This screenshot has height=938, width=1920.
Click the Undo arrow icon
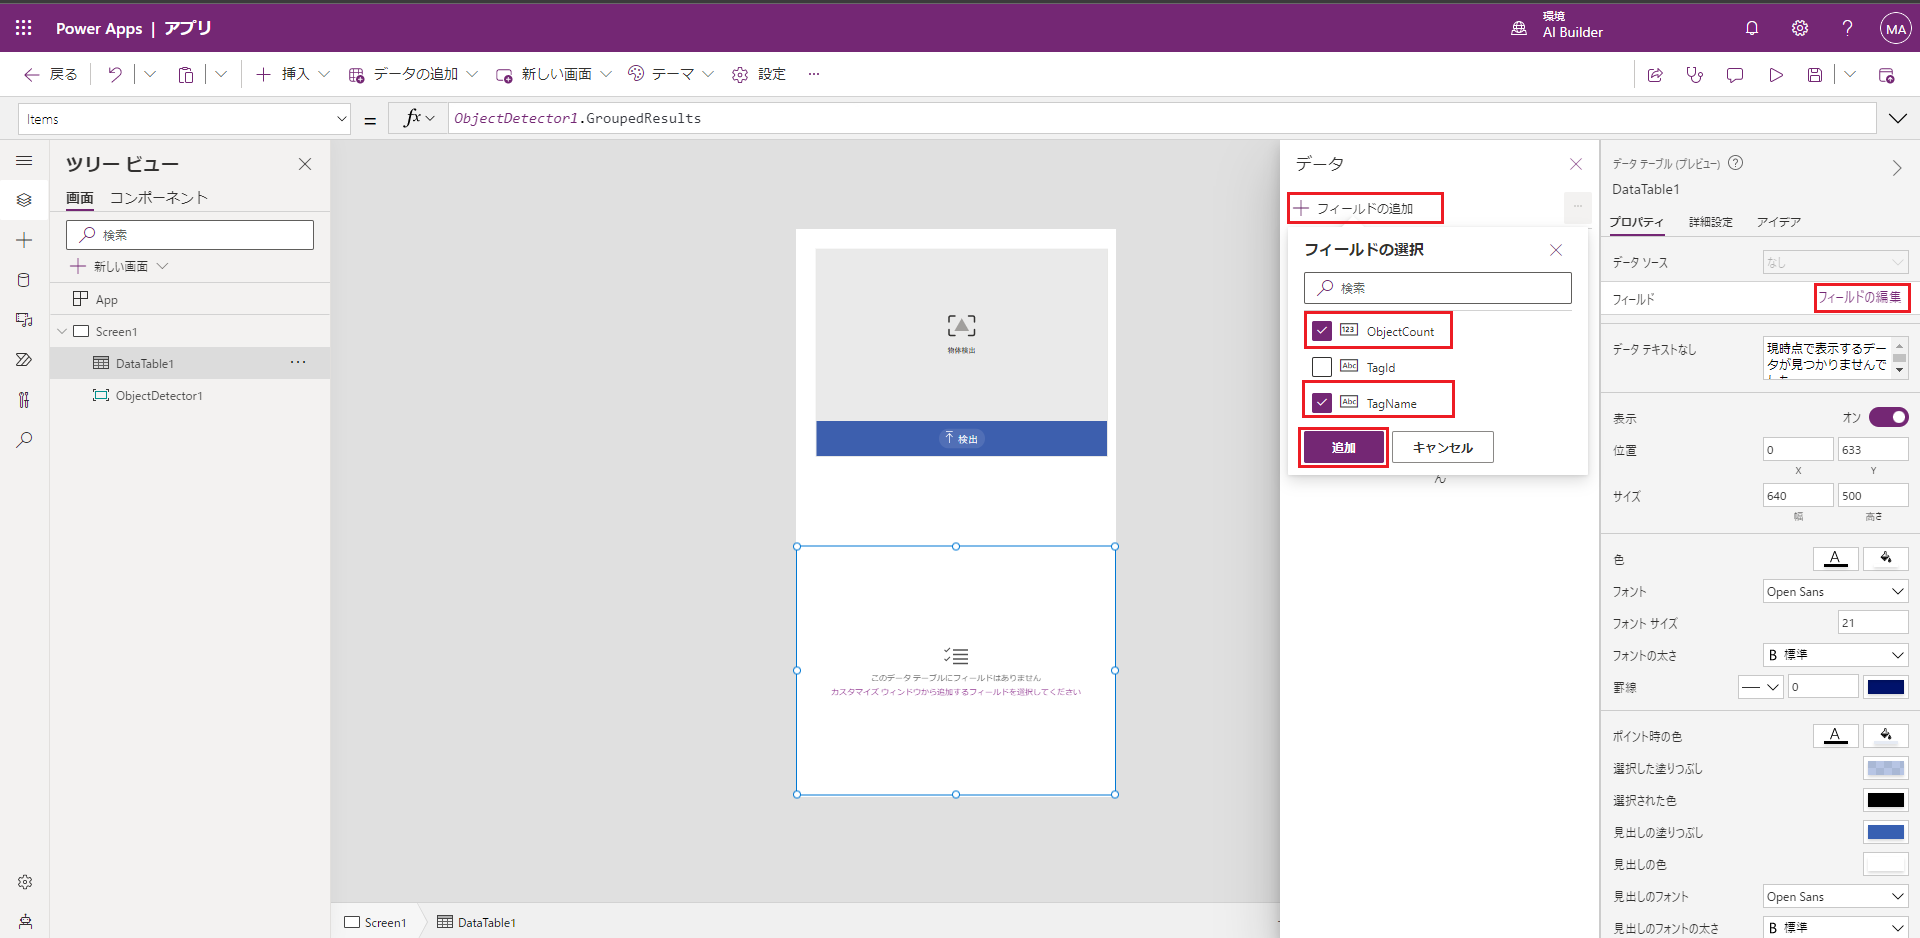point(115,74)
